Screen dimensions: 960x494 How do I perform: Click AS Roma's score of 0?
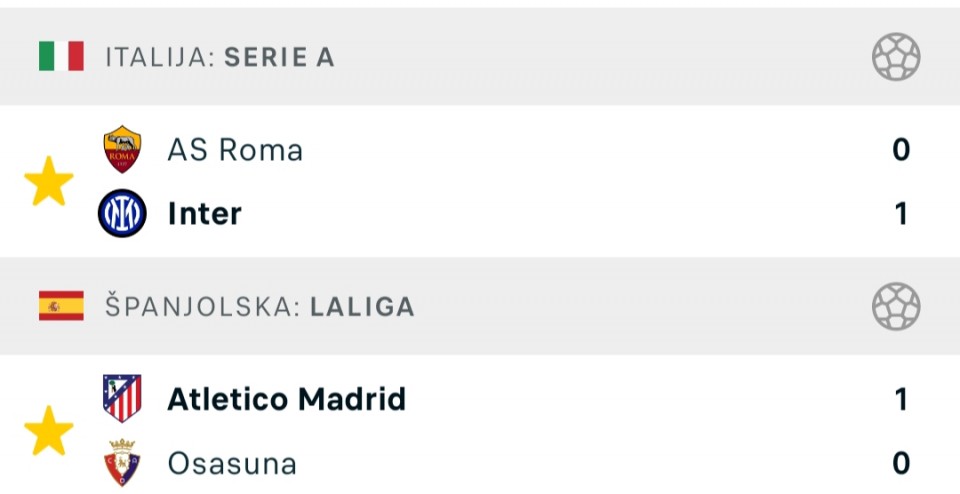[900, 150]
